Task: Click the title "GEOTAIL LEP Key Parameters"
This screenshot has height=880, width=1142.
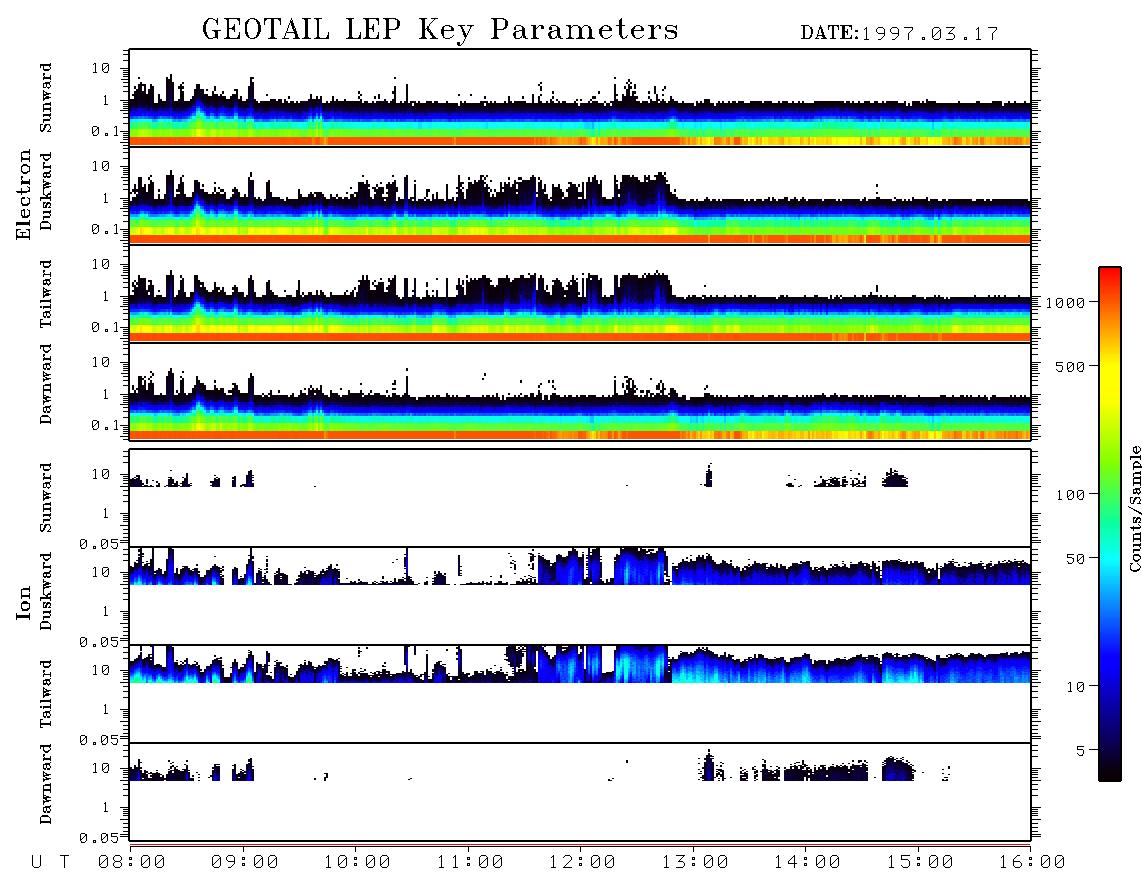Action: click(440, 29)
